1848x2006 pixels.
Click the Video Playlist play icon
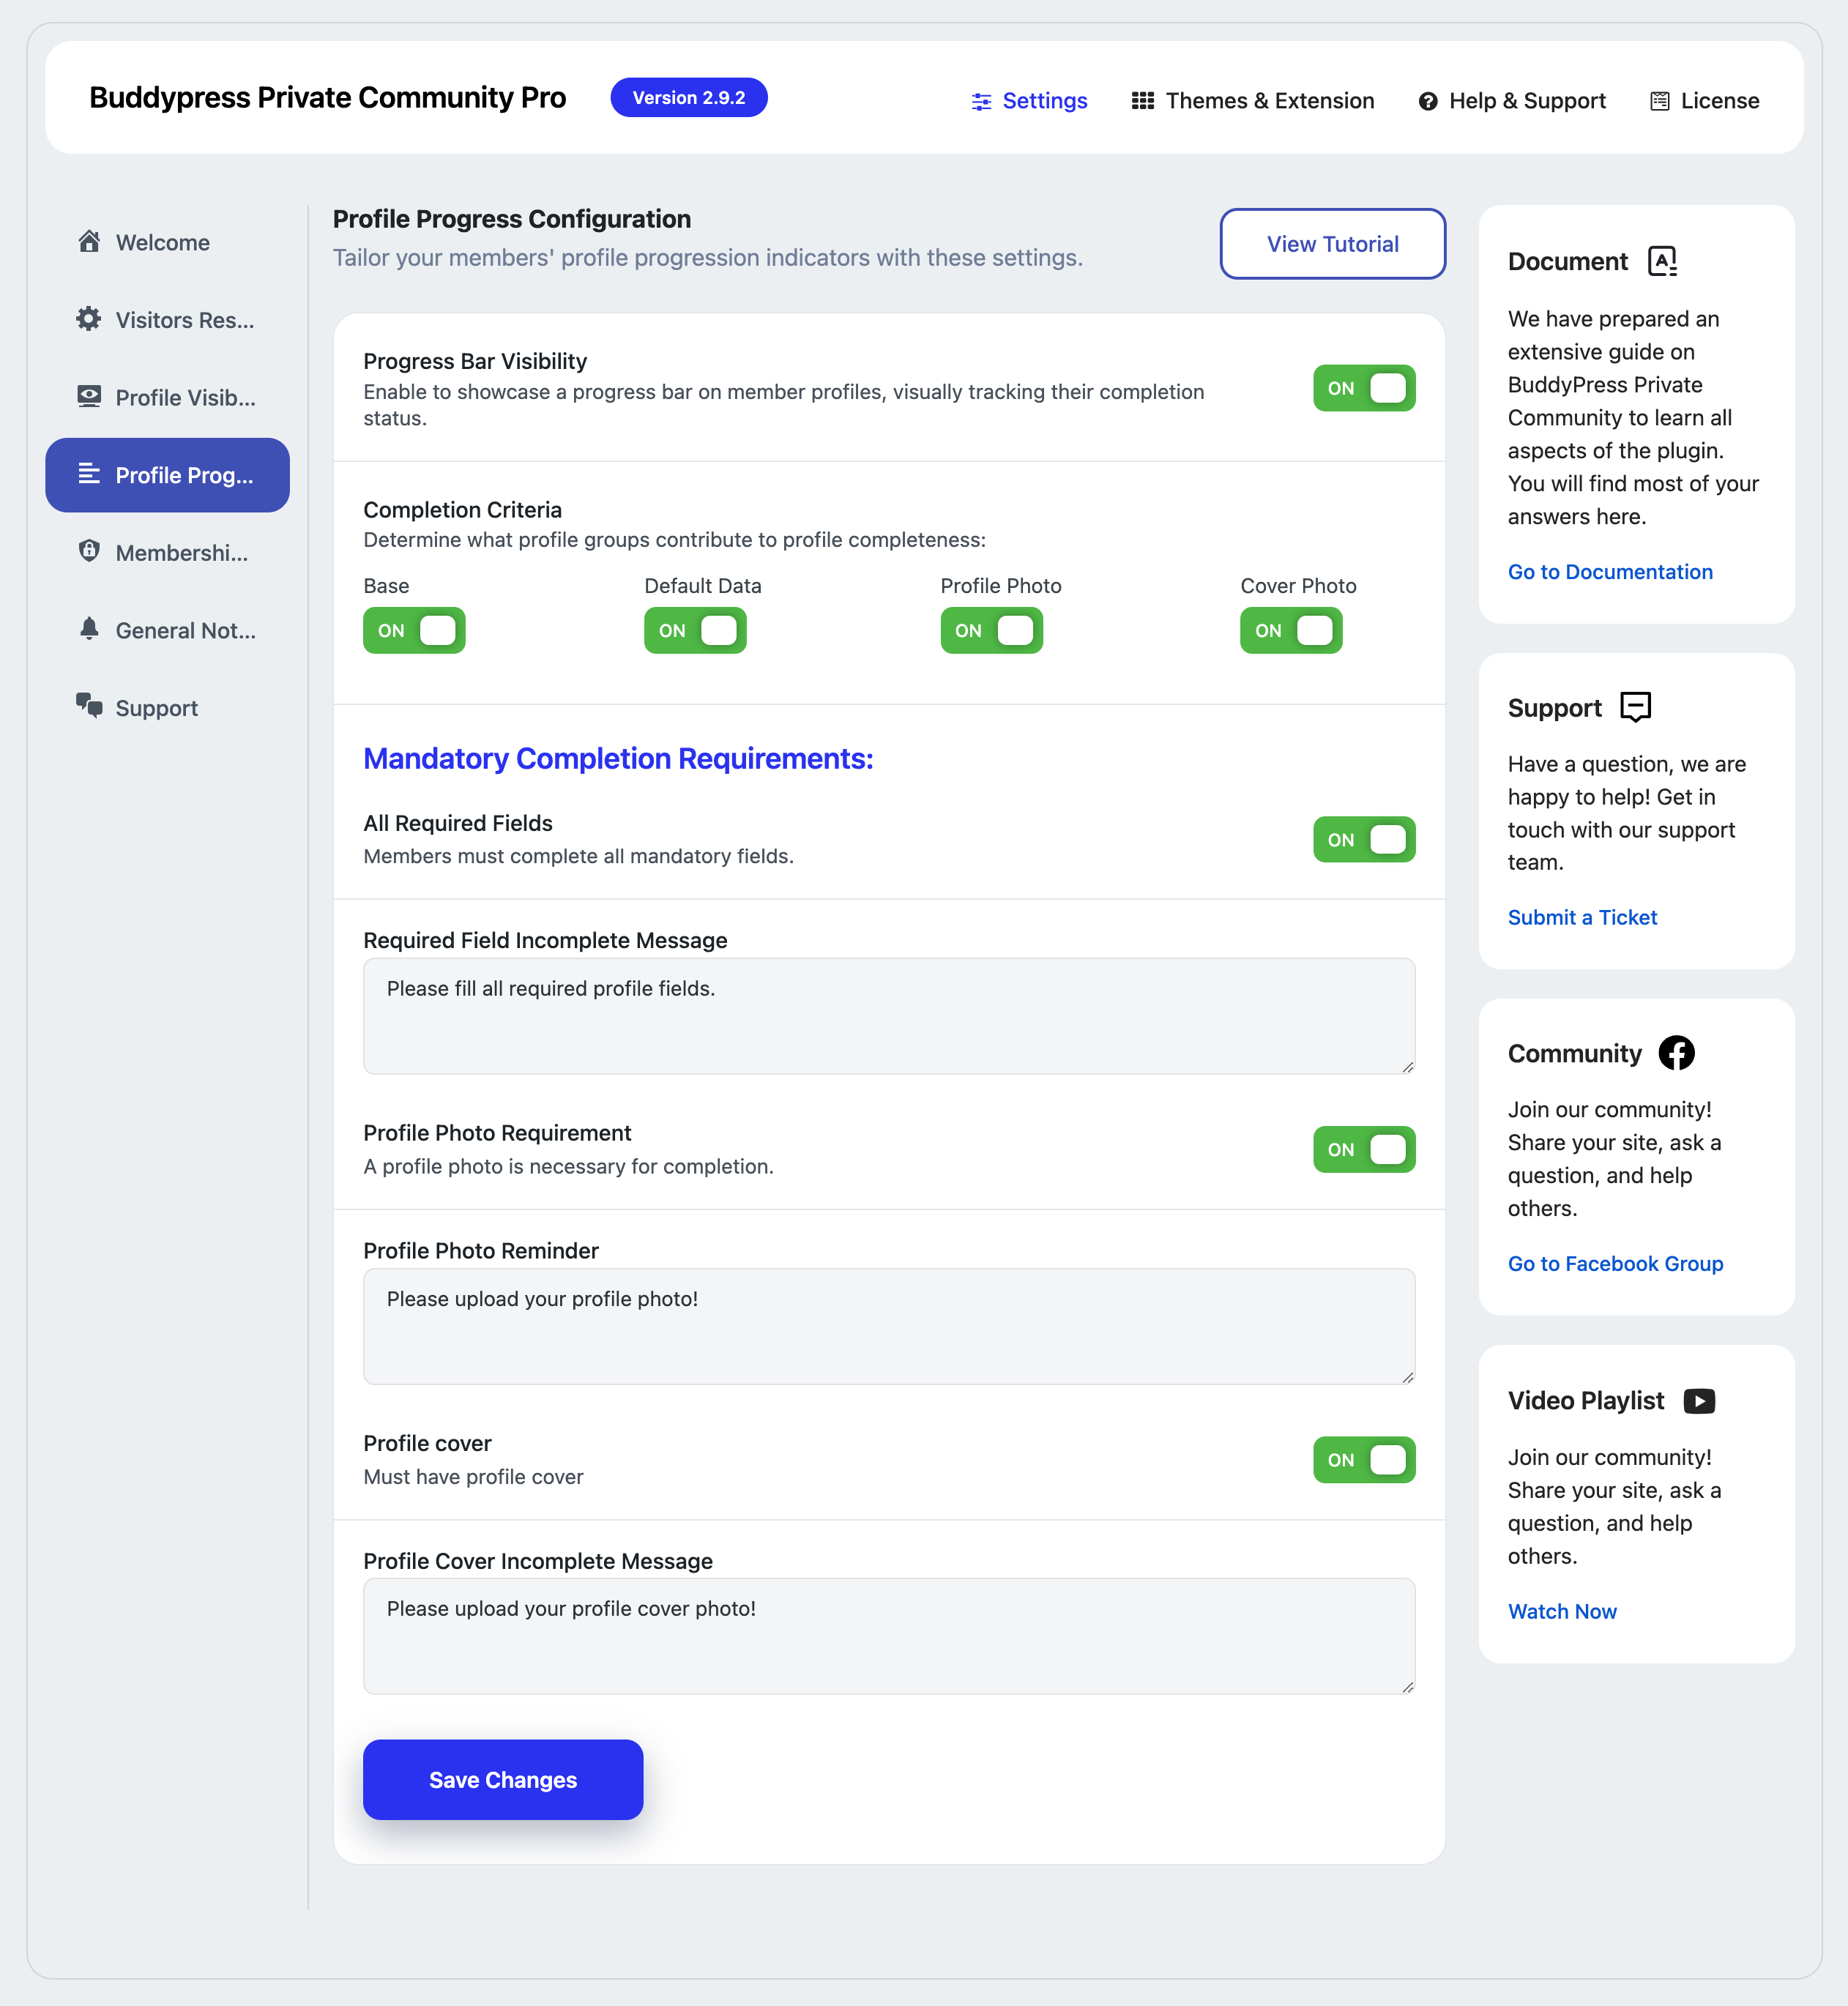tap(1699, 1401)
